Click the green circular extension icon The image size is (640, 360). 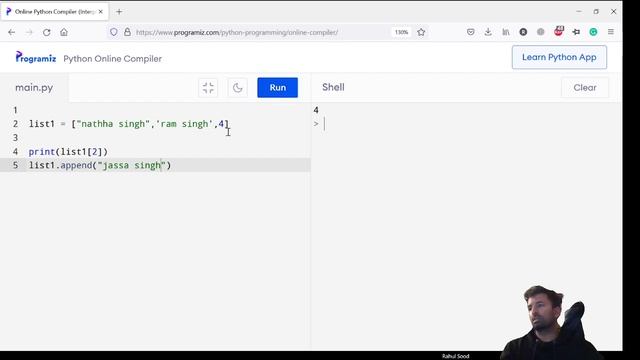[x=593, y=32]
